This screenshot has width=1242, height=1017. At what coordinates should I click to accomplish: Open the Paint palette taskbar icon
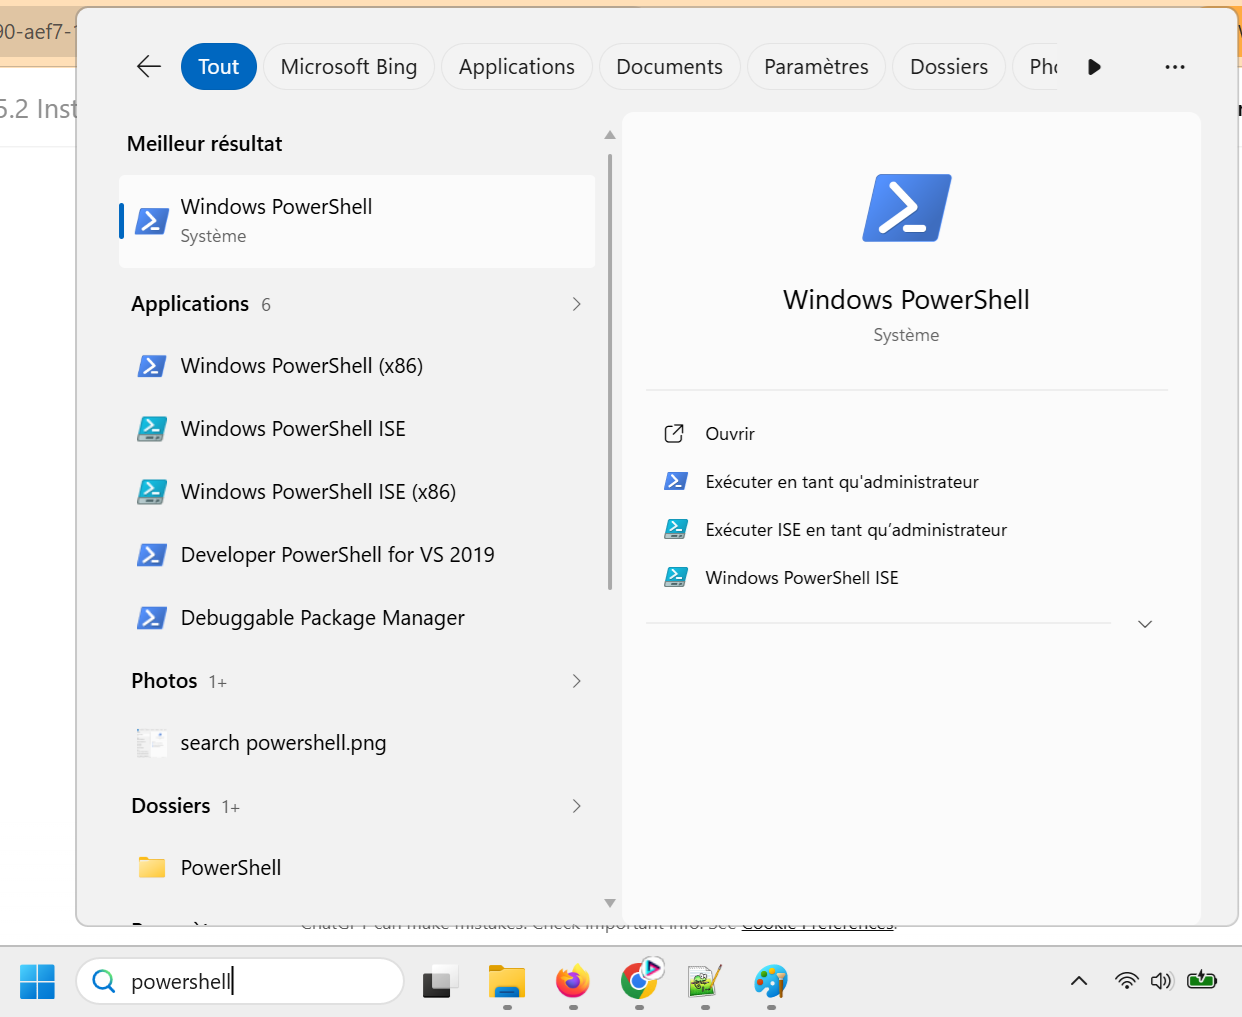771,982
